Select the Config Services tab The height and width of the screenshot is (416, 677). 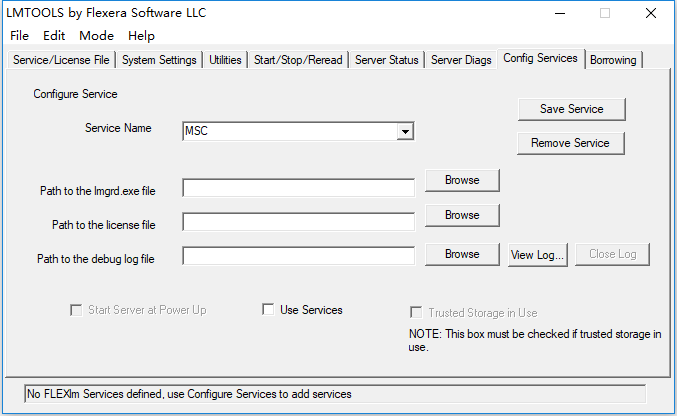(541, 58)
